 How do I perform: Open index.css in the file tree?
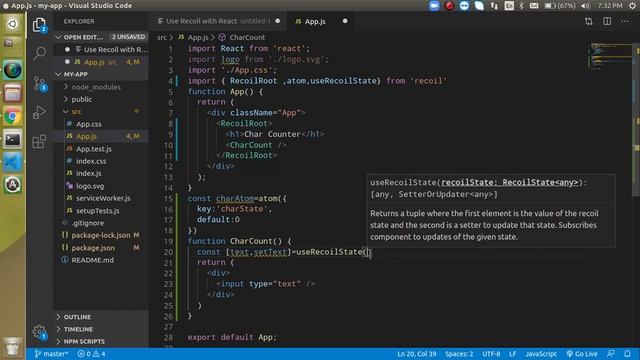(91, 161)
